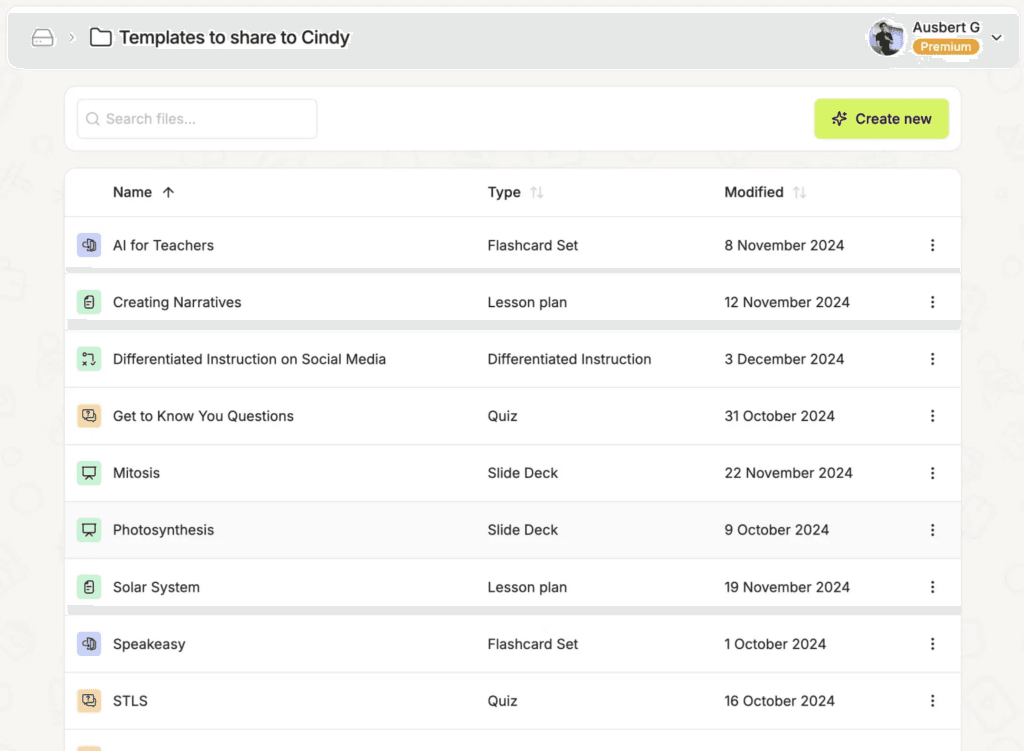Viewport: 1024px width, 751px height.
Task: Sort files by the Type column
Action: click(515, 192)
